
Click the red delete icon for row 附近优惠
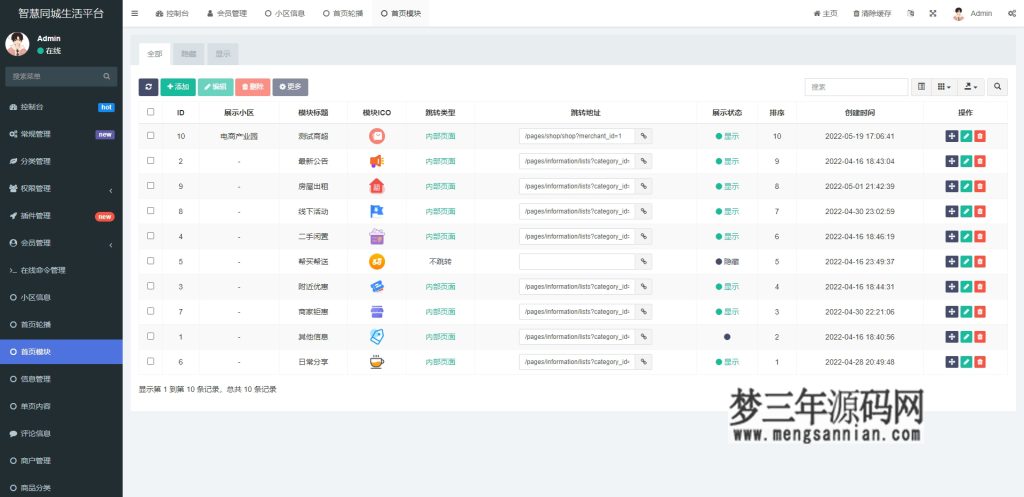pos(980,287)
